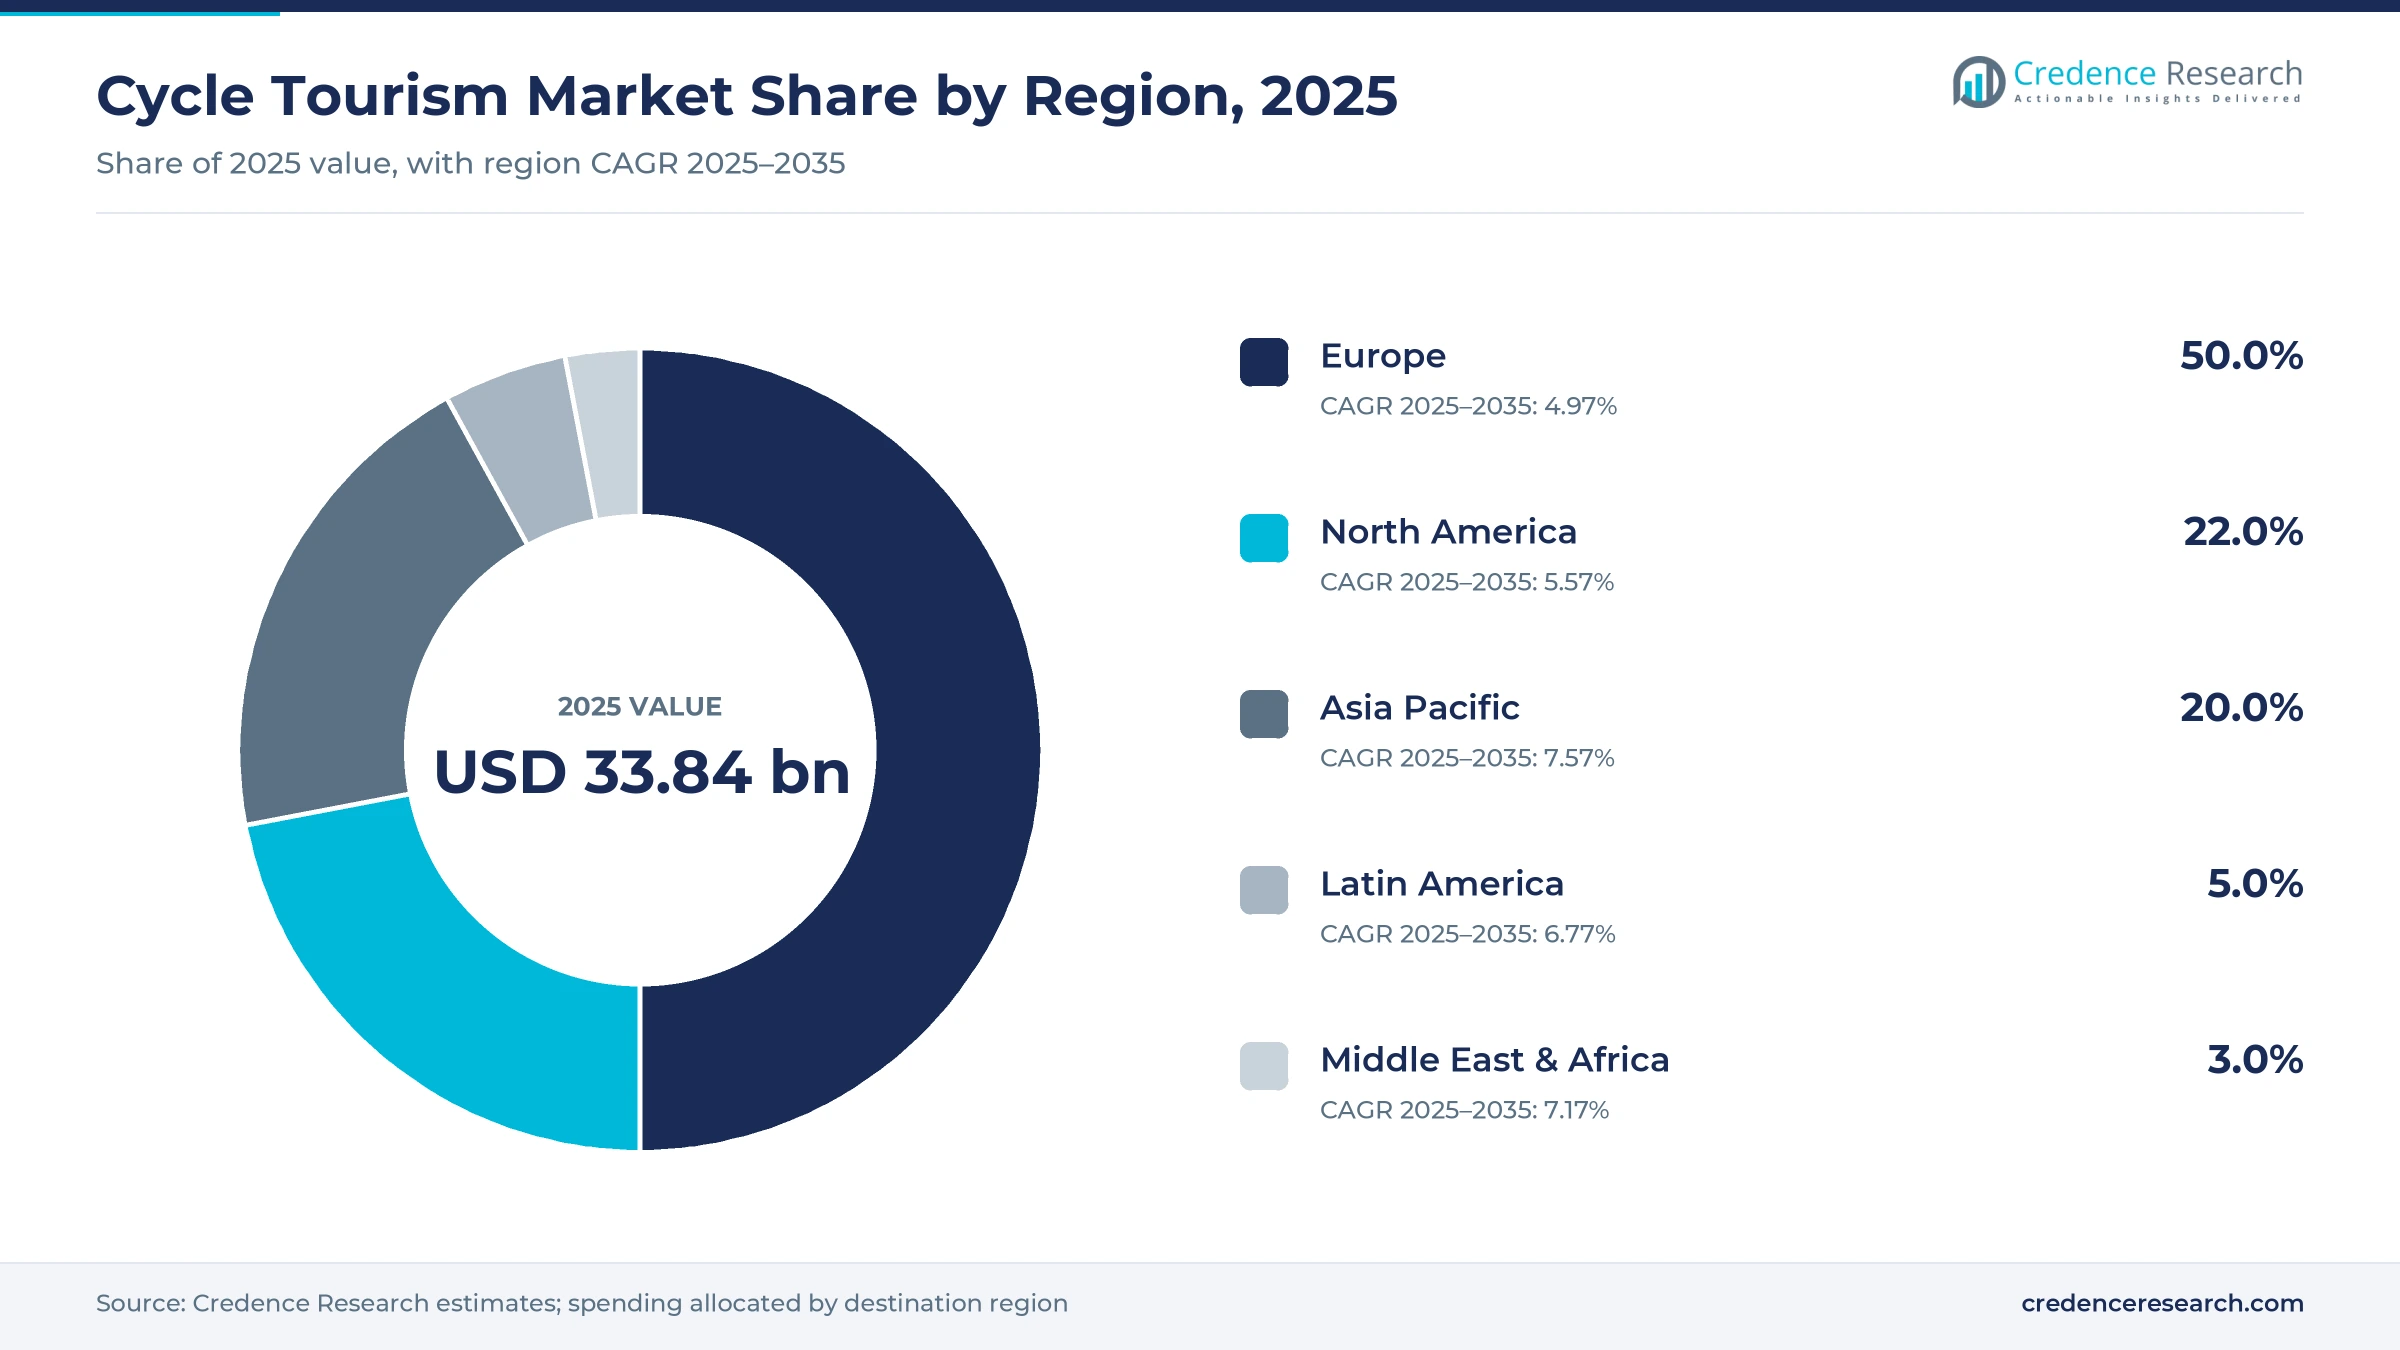Click the '5.0%' share value
Viewport: 2400px width, 1350px height.
pos(2255,883)
